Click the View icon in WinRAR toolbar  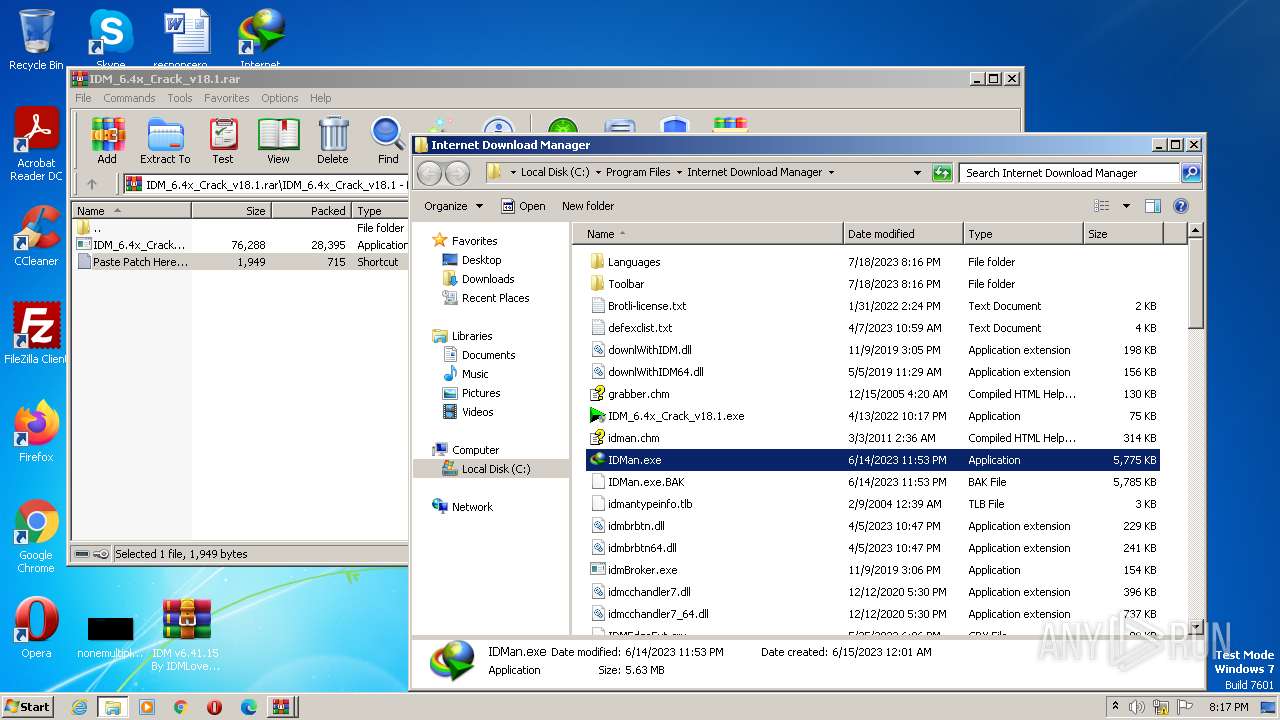click(x=278, y=140)
